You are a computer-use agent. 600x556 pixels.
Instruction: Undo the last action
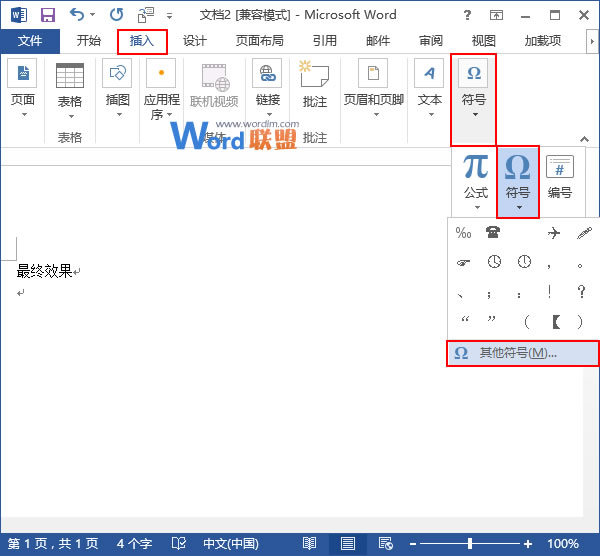click(x=77, y=15)
